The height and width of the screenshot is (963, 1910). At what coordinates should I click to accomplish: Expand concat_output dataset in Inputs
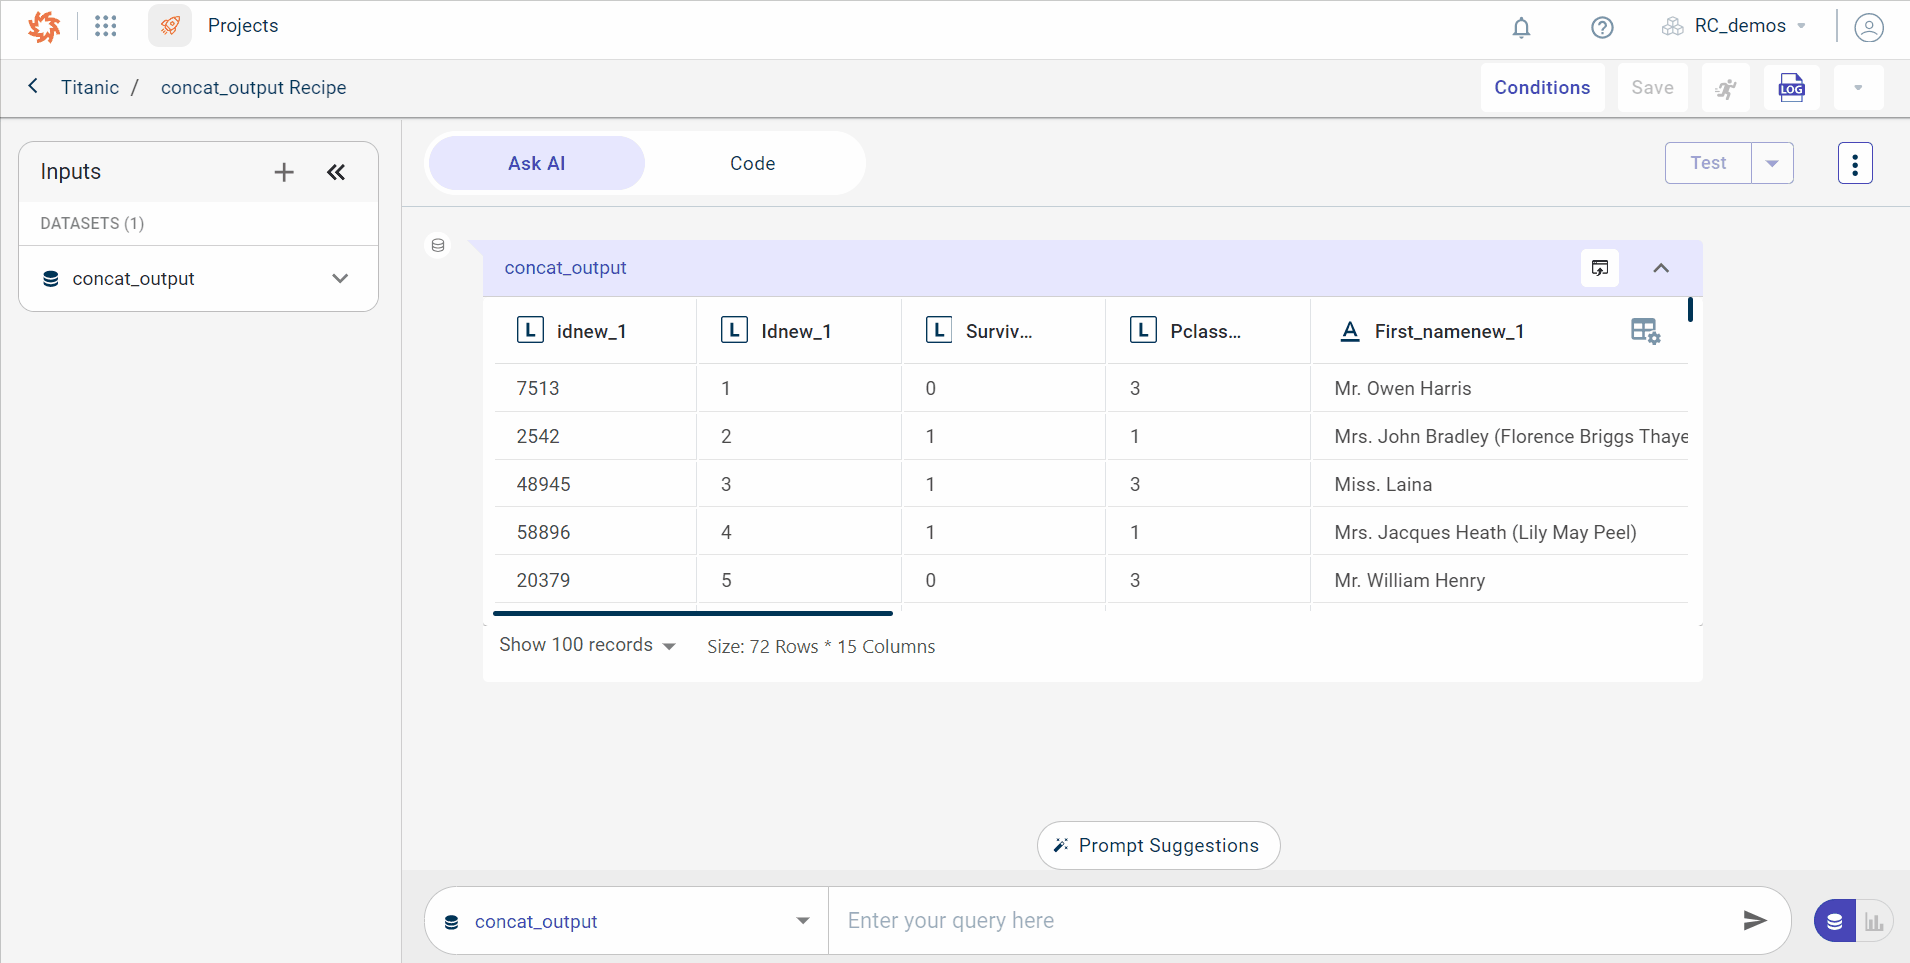pos(340,279)
